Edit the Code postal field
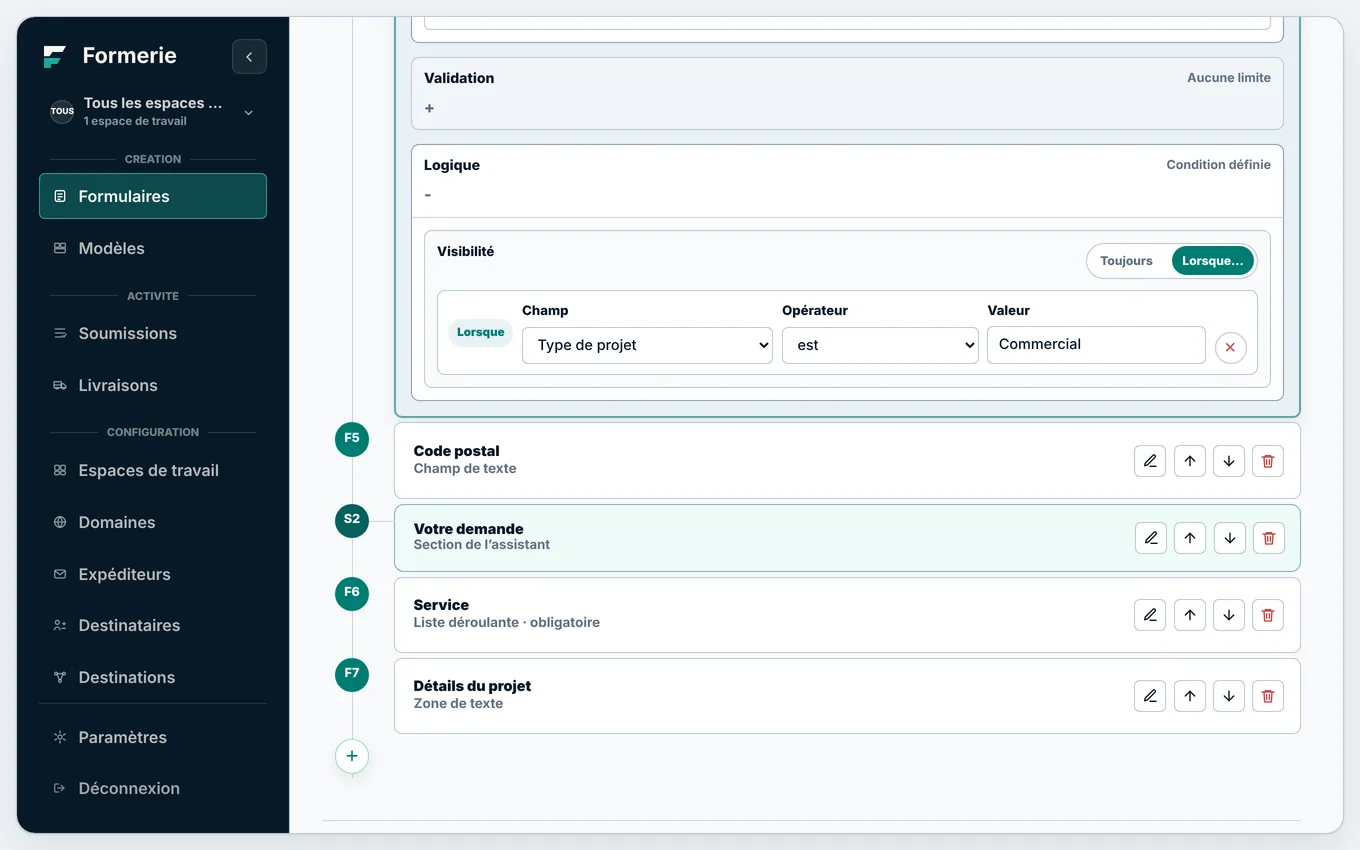The image size is (1360, 850). pyautogui.click(x=1150, y=461)
